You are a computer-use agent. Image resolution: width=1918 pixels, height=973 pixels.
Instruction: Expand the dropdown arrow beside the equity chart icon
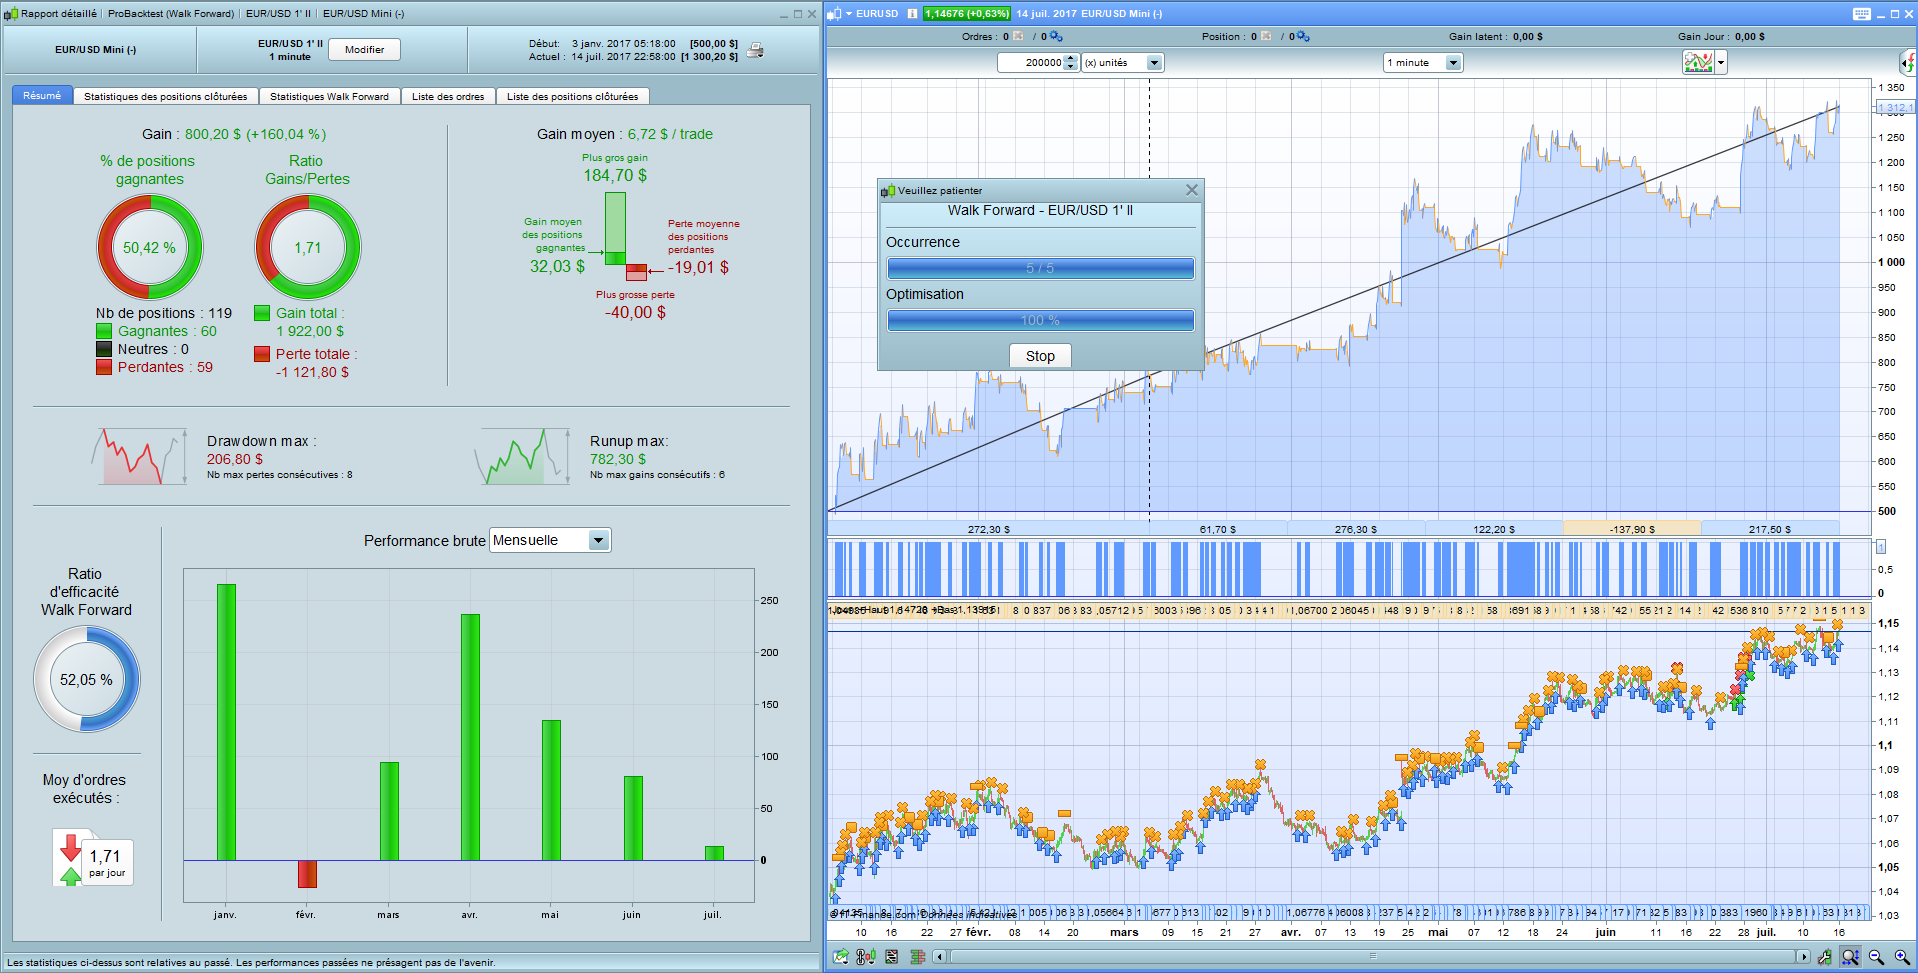point(1721,62)
